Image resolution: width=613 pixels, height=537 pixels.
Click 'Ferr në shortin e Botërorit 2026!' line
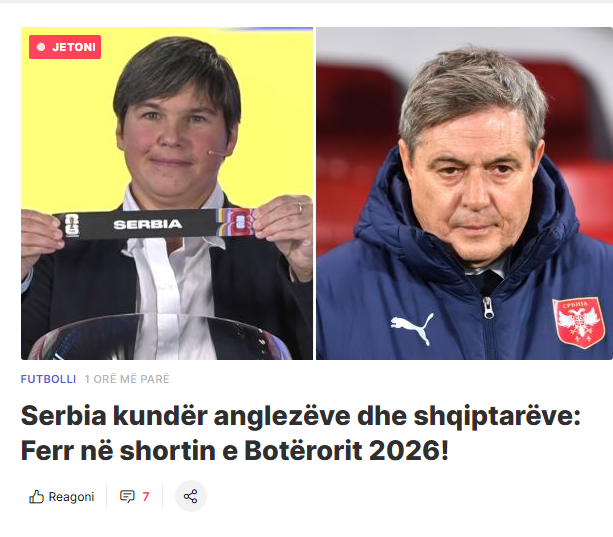pos(235,451)
